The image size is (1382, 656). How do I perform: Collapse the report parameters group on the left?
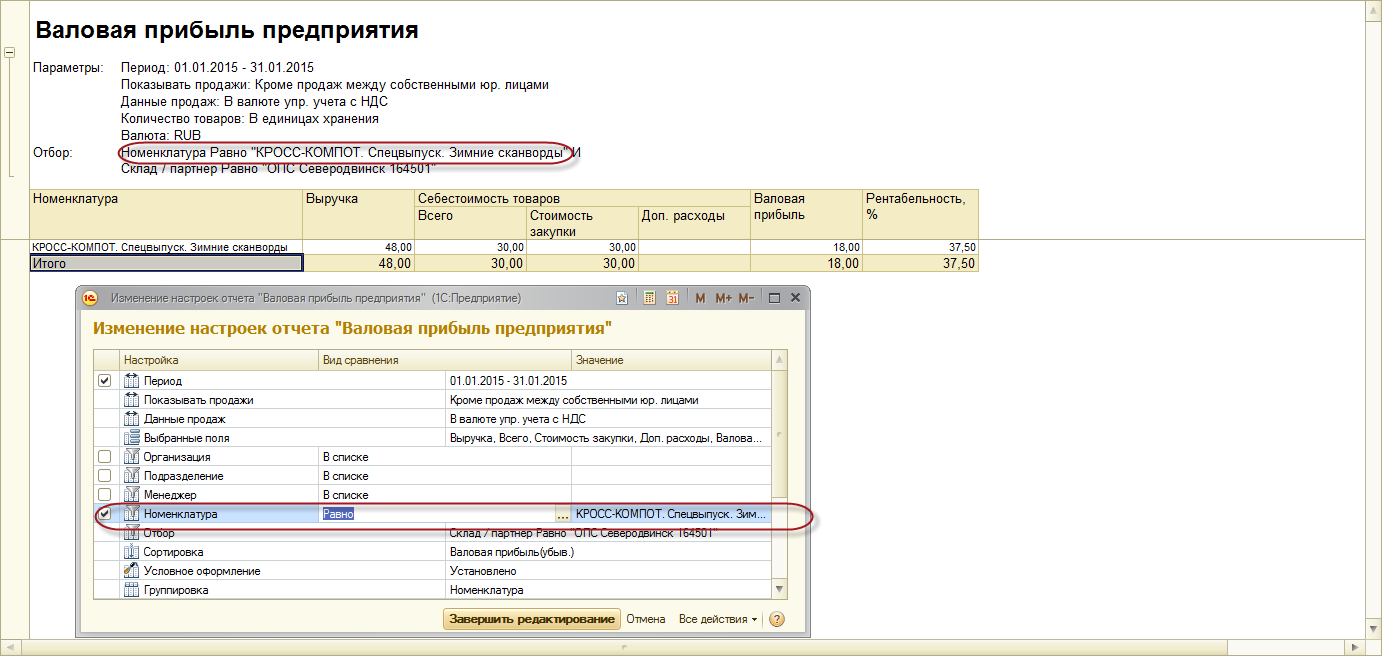9,52
